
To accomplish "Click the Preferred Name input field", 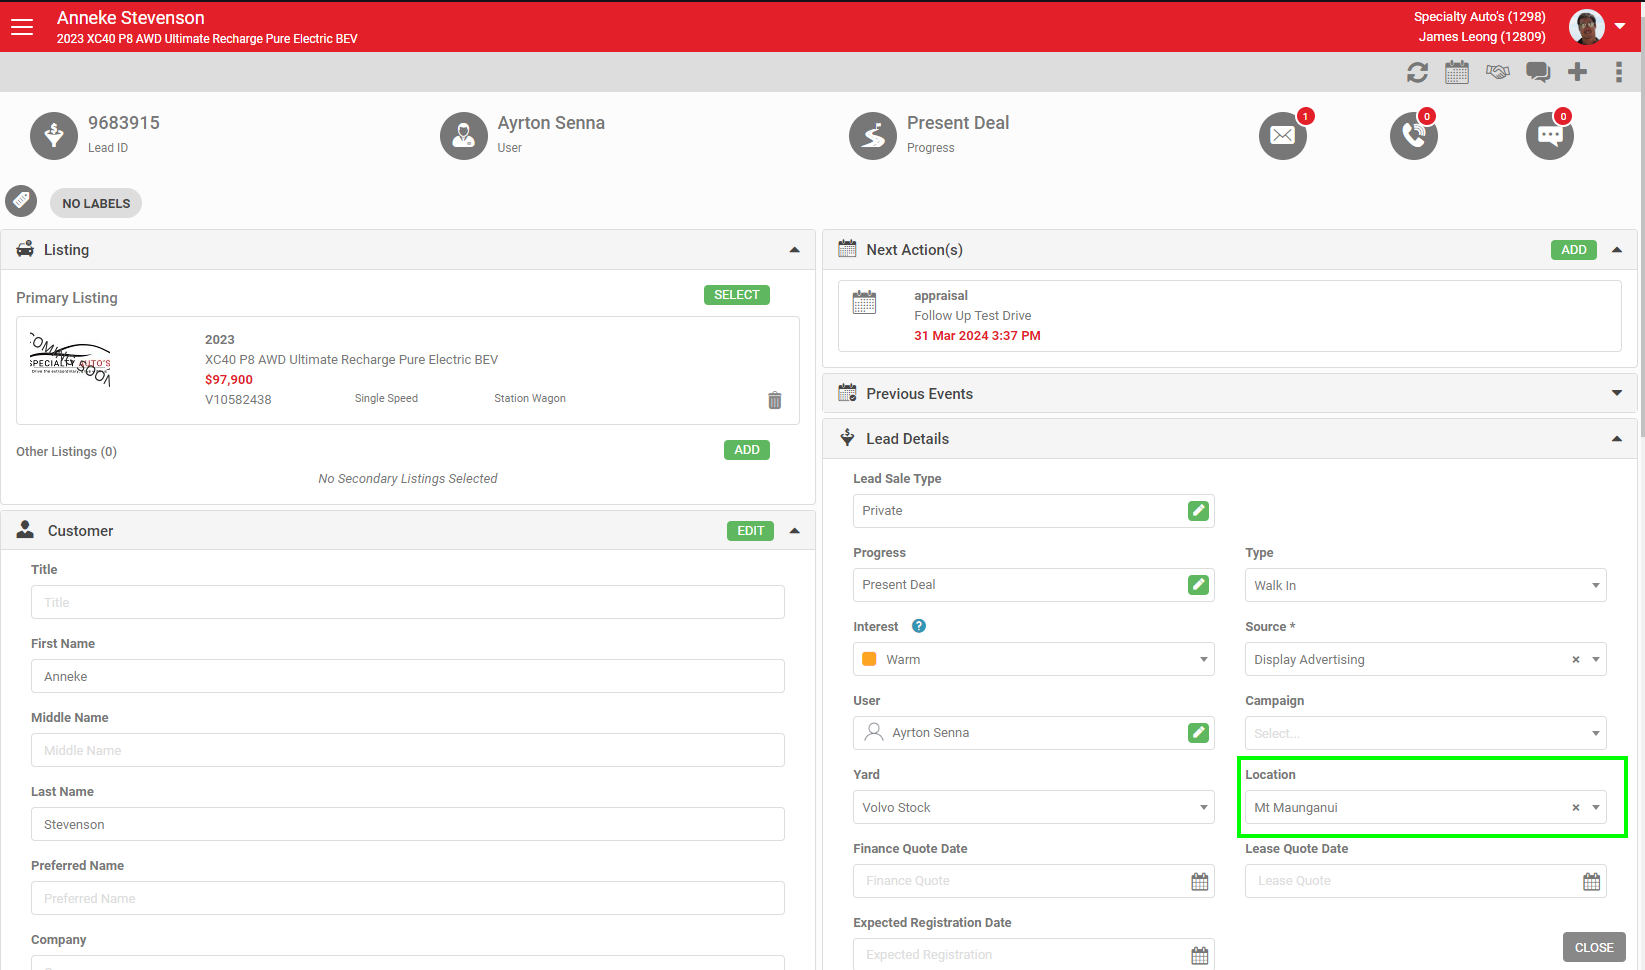I will pyautogui.click(x=408, y=898).
